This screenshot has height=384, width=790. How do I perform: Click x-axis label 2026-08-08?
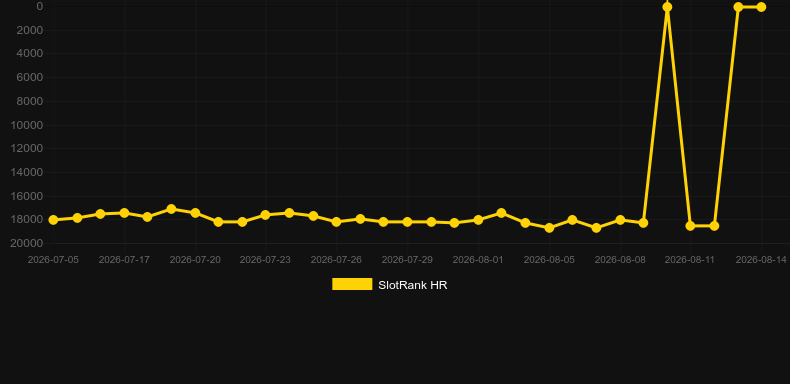point(620,260)
